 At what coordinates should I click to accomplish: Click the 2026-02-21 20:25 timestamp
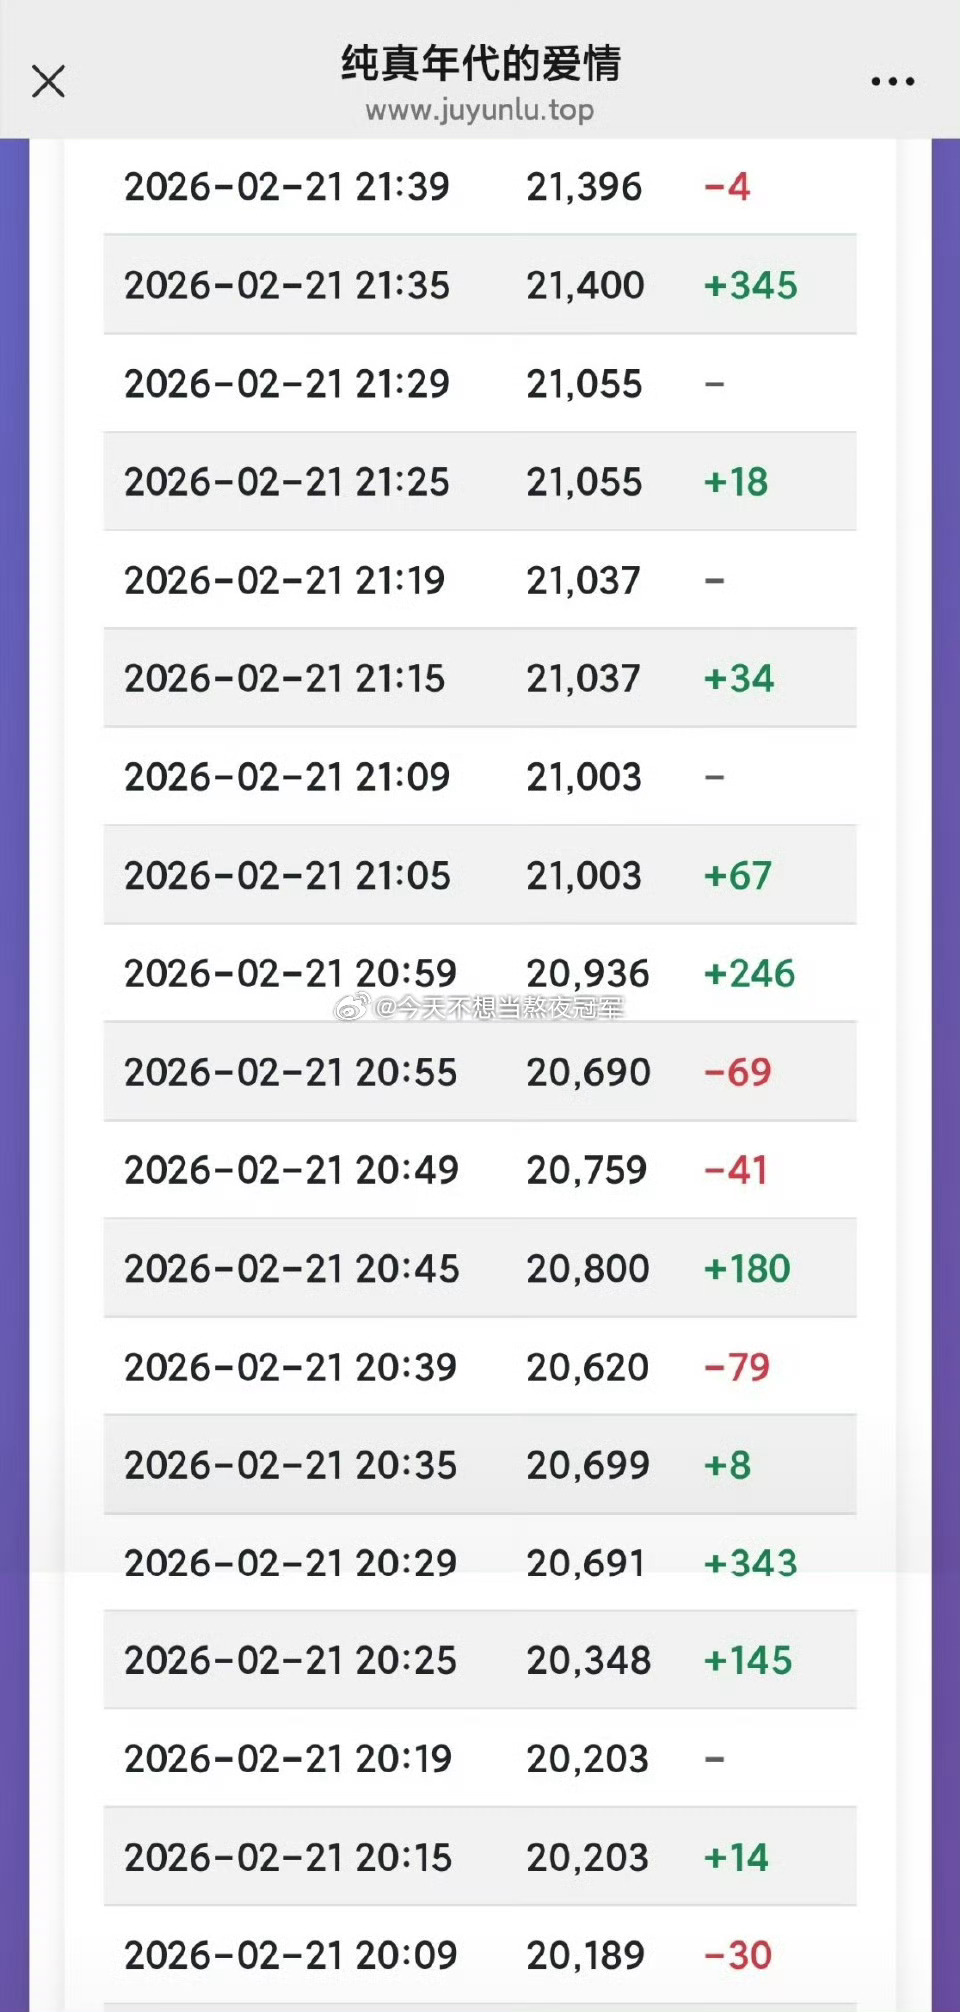coord(290,1661)
